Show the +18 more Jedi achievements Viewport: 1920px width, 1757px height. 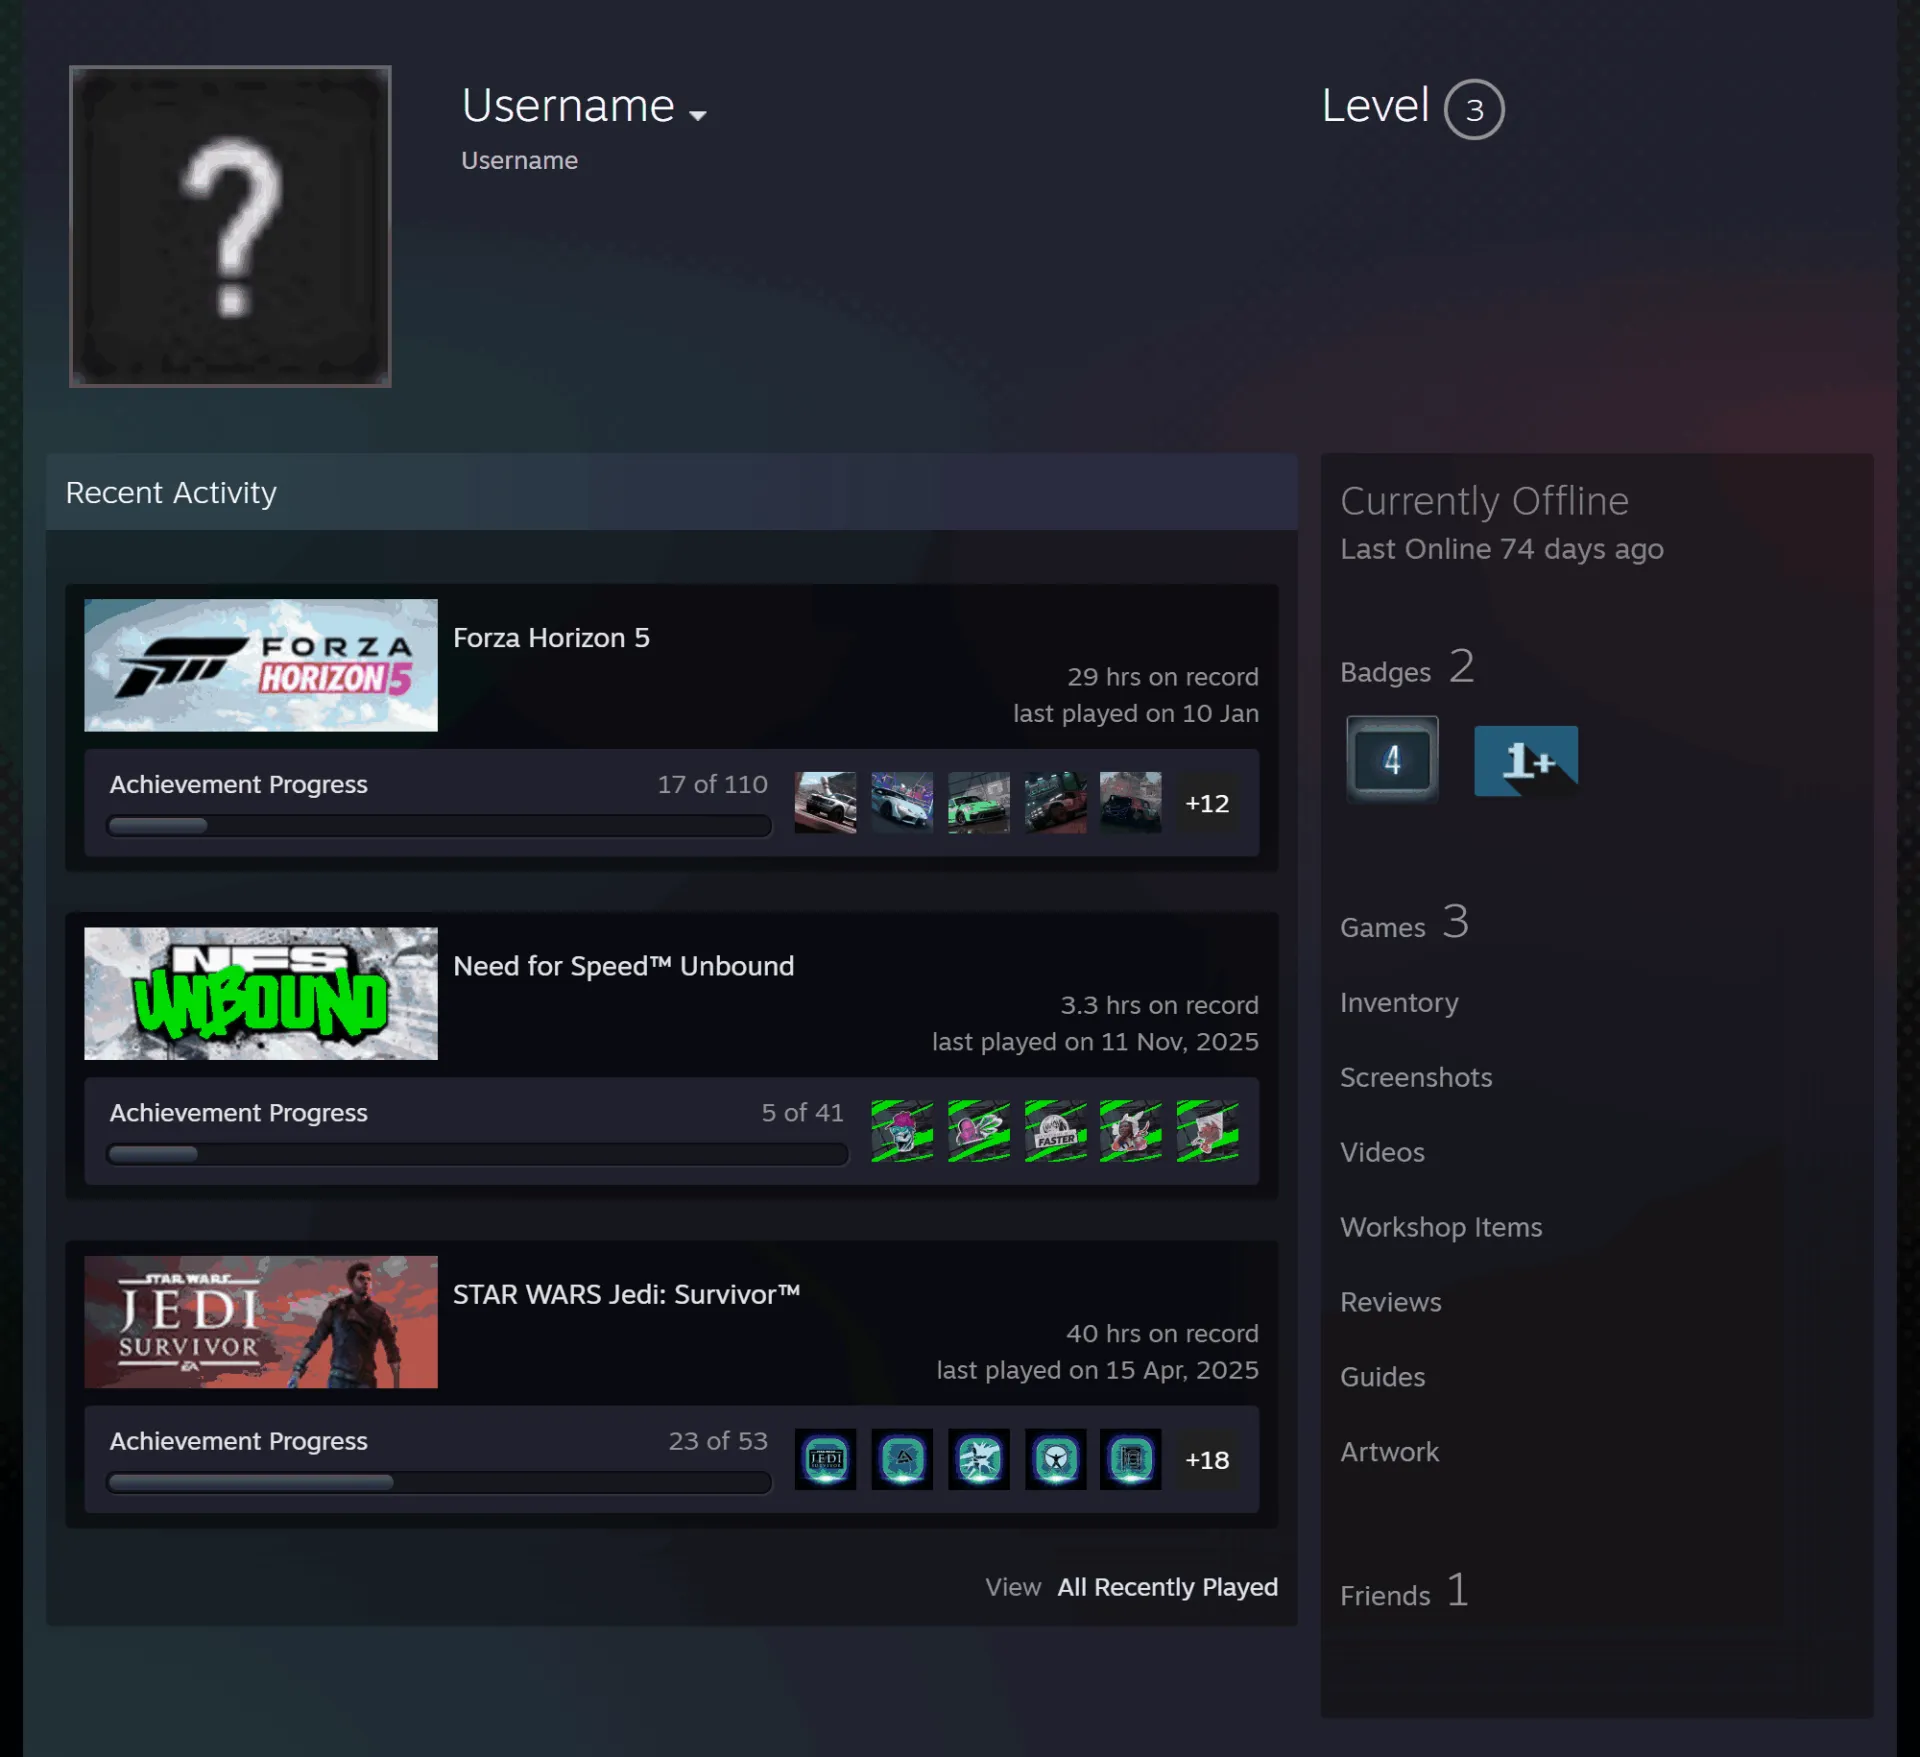tap(1207, 1460)
